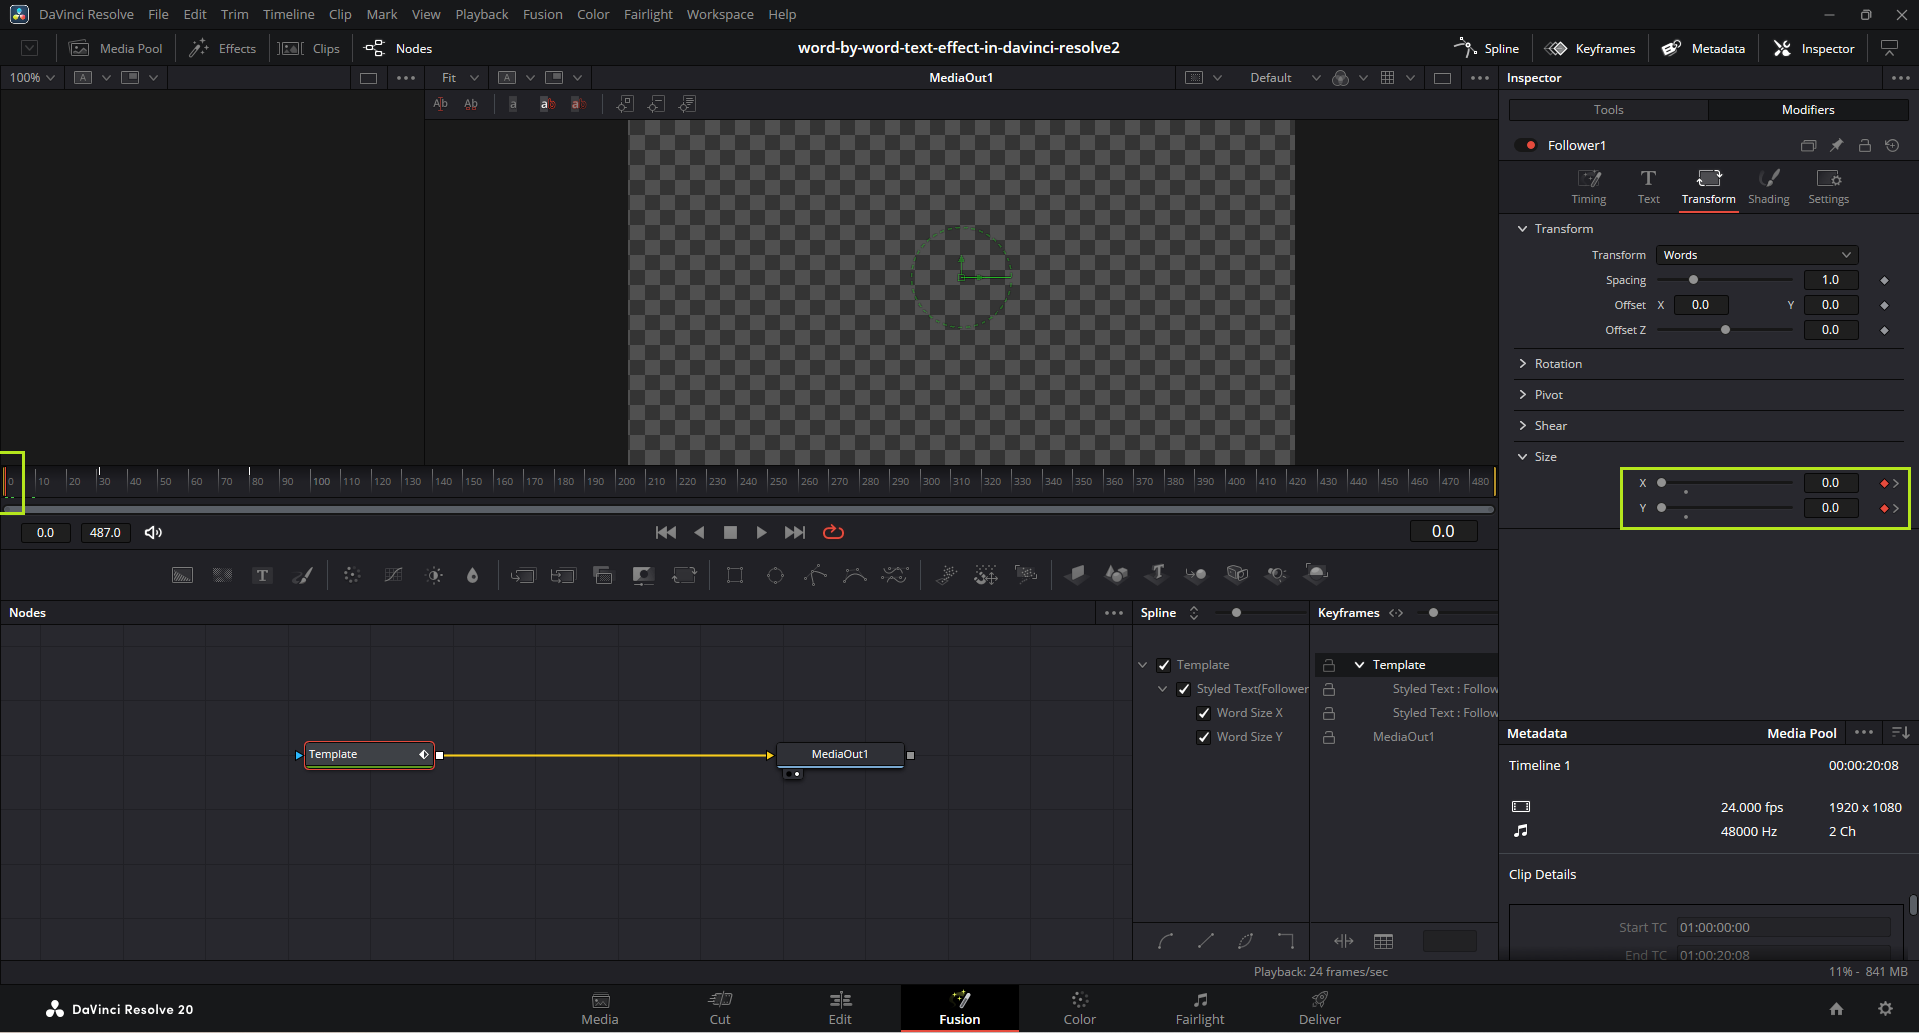
Task: Open the Shading tab in Inspector
Action: 1768,186
